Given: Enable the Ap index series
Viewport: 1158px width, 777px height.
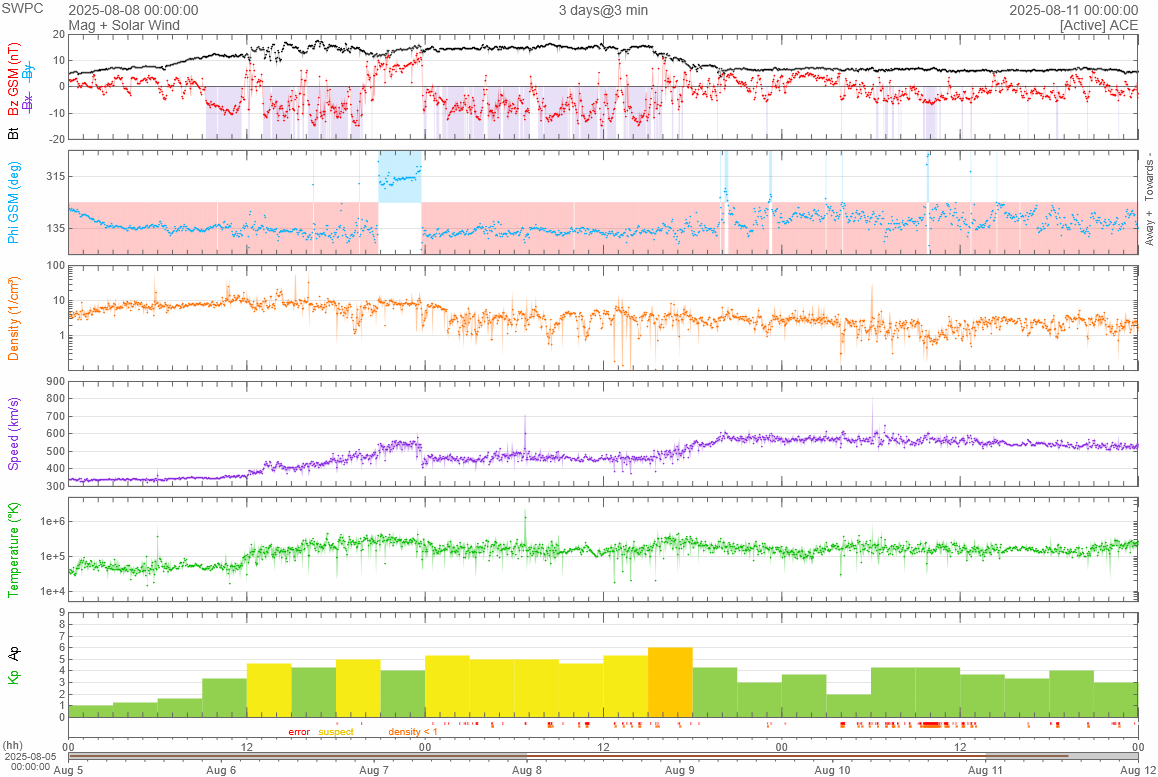Looking at the screenshot, I should (x=14, y=654).
